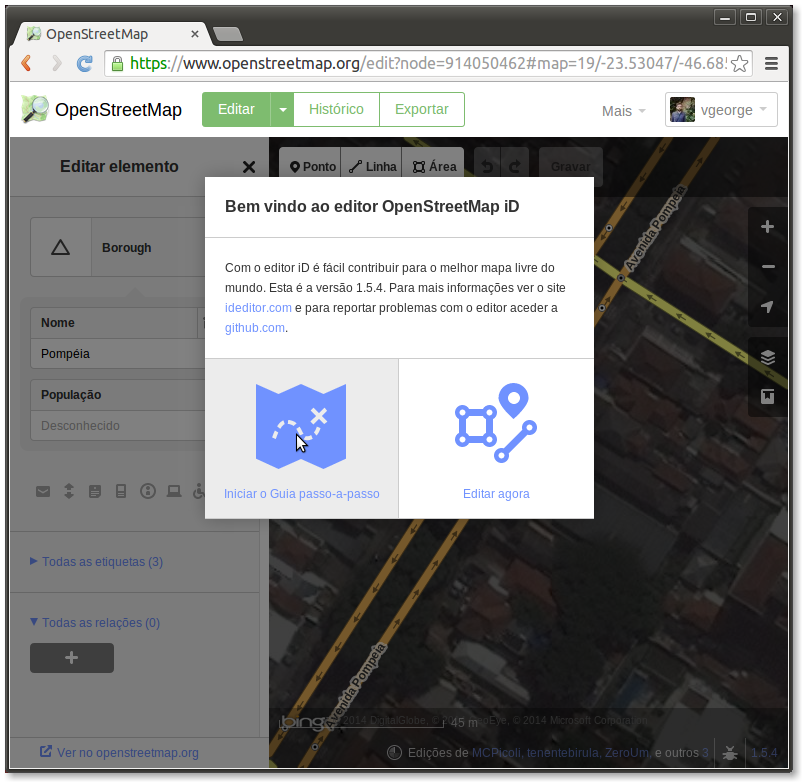
Task: Open the ideditor.com link
Action: click(258, 308)
